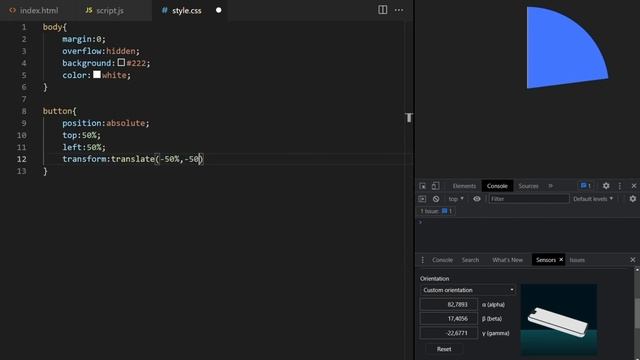Click the 'margin:0;' code line
The image size is (640, 360).
pyautogui.click(x=84, y=39)
